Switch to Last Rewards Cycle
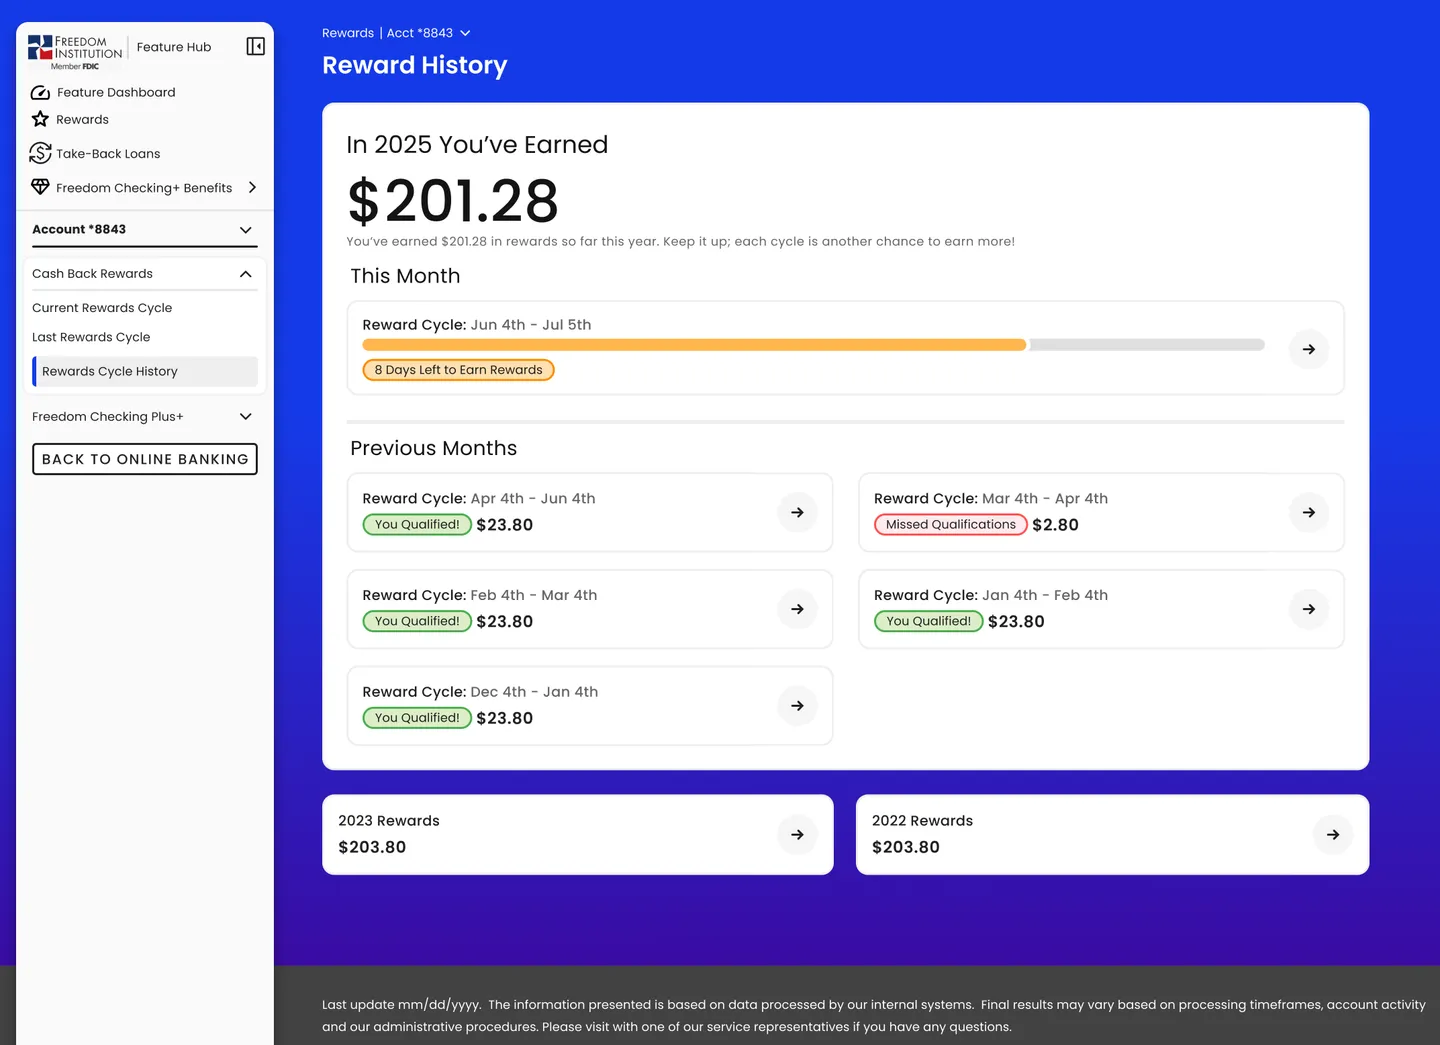1440x1045 pixels. (x=91, y=337)
